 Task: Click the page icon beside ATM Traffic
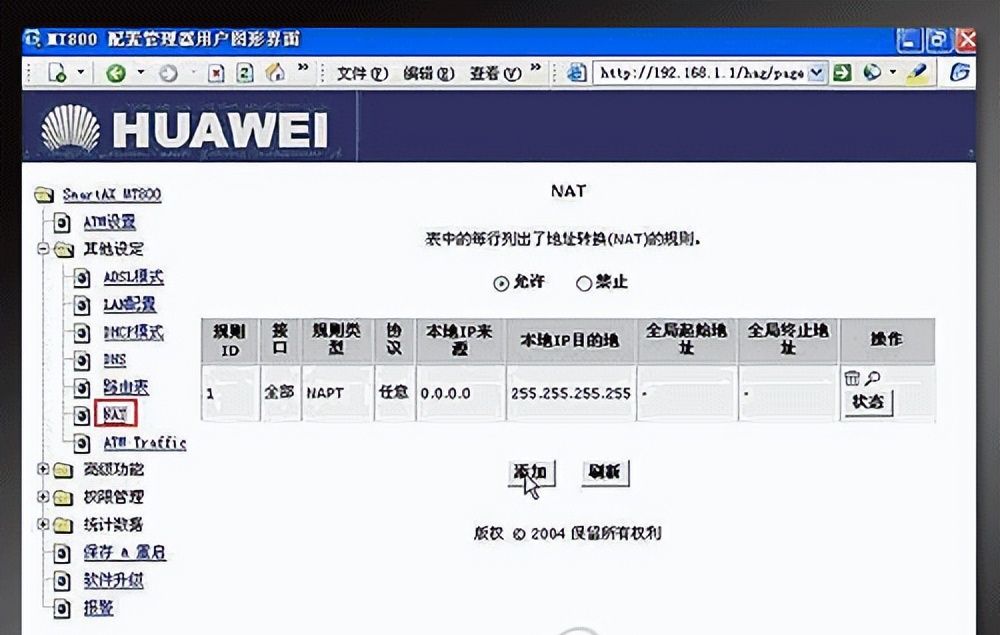click(x=82, y=443)
